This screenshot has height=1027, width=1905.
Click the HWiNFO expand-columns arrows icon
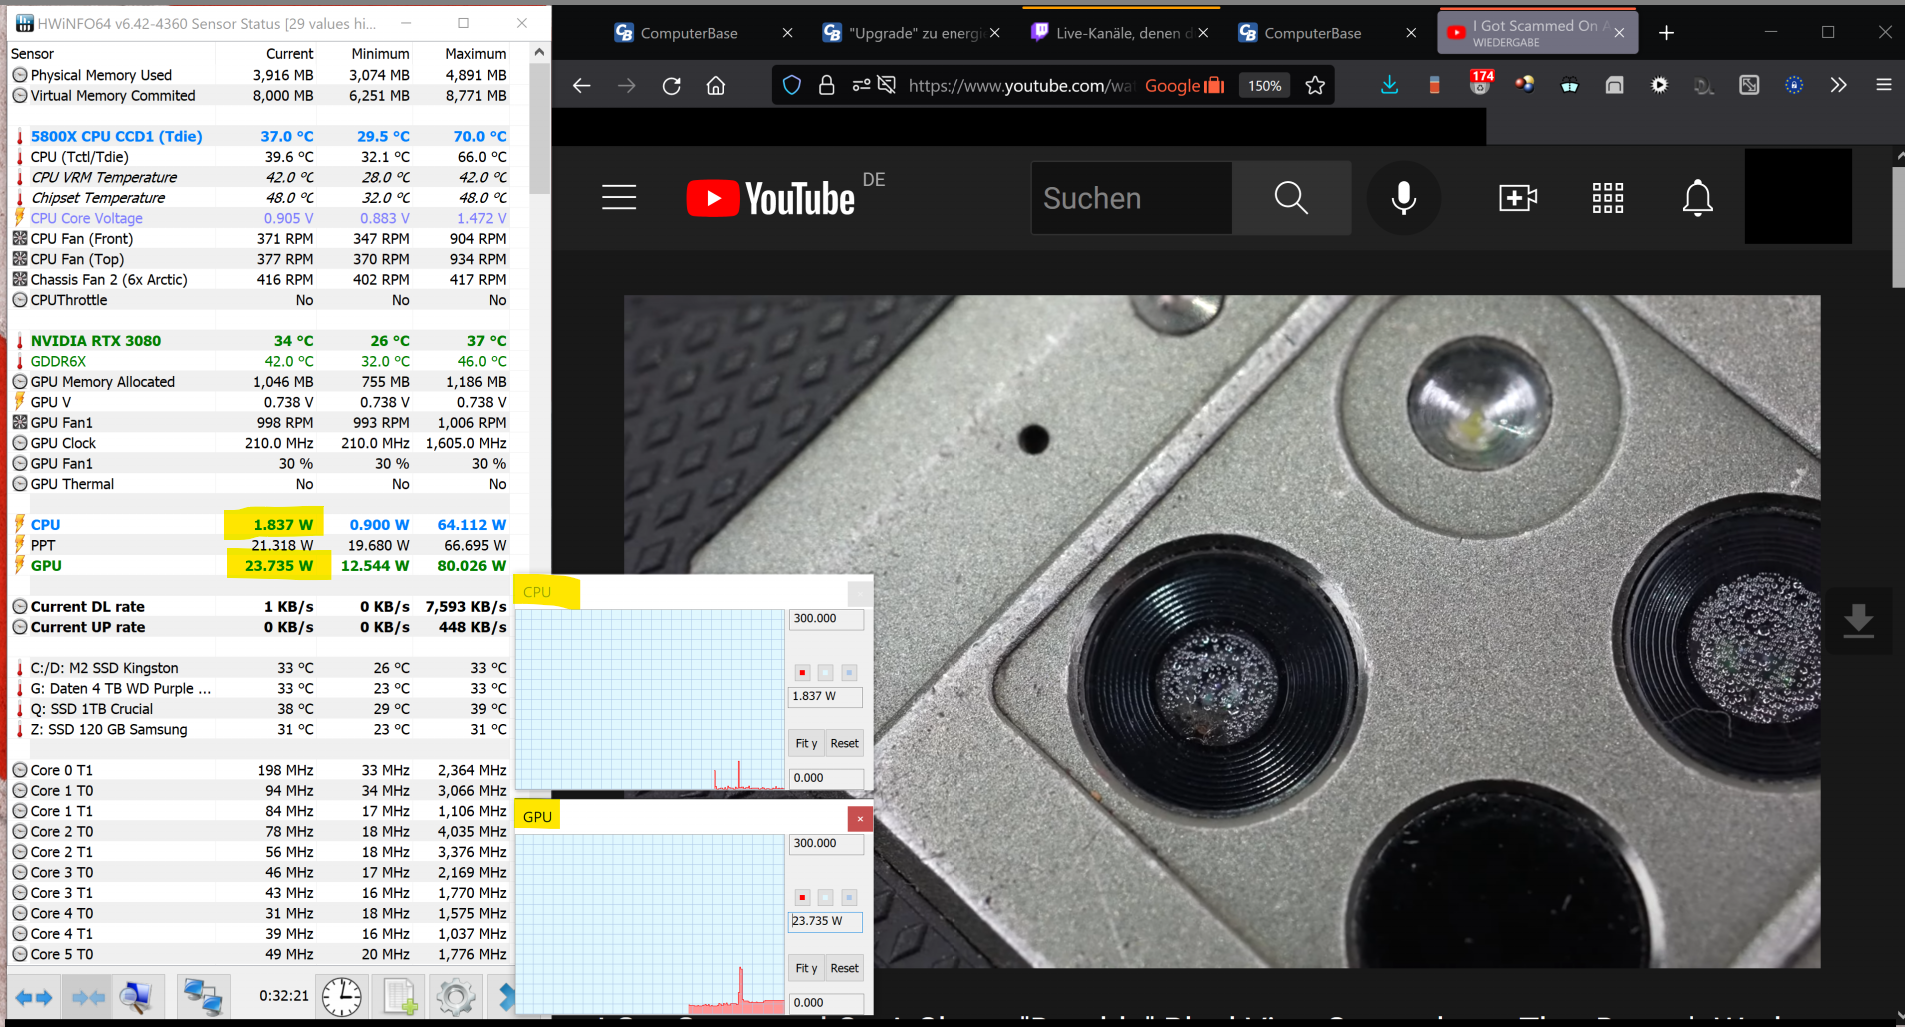(34, 997)
